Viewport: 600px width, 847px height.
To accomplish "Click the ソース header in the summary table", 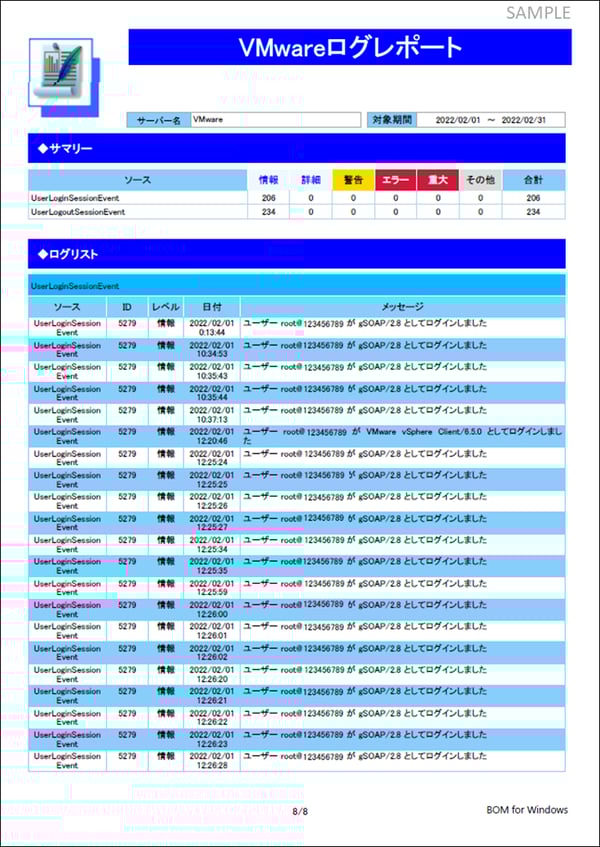I will [138, 180].
